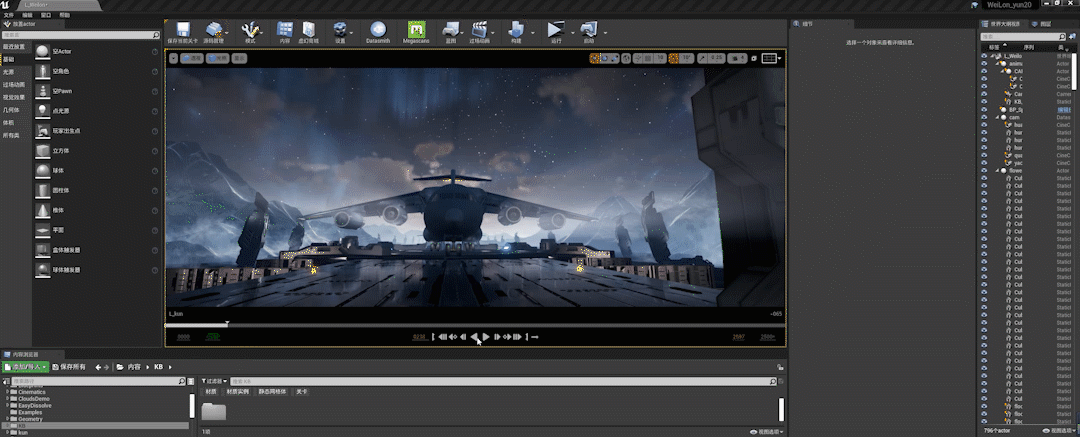Screen dimensions: 1080x437
Task: Click the Play reverse control under viewport
Action: point(475,336)
